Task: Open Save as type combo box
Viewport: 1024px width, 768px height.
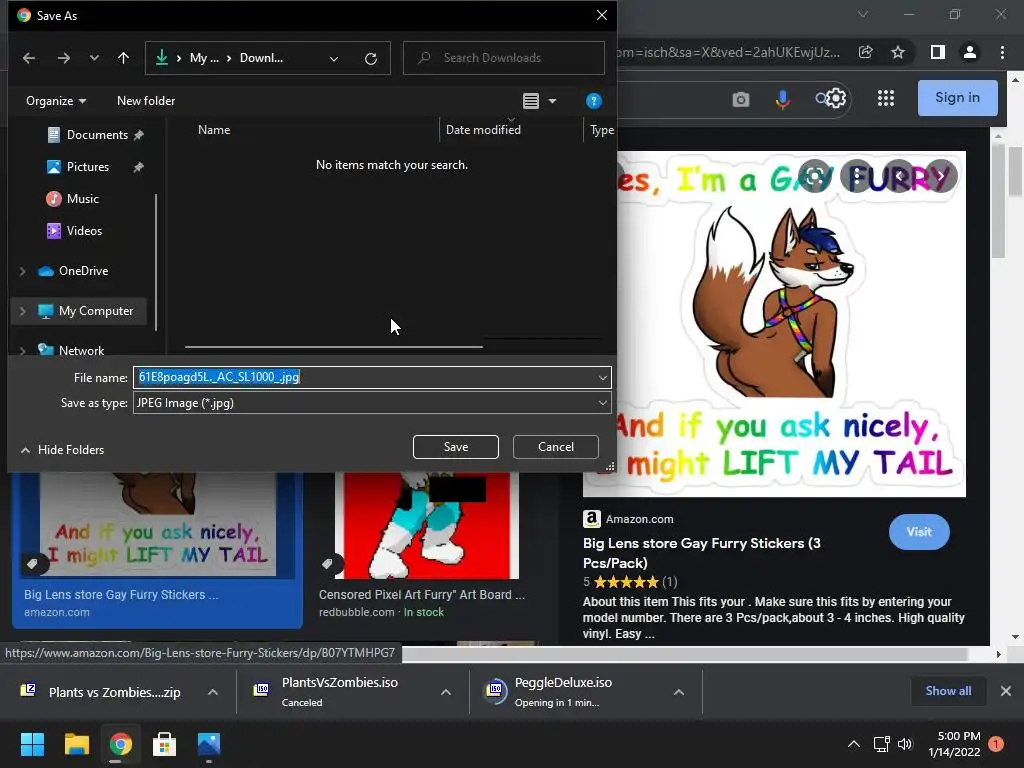Action: 372,403
